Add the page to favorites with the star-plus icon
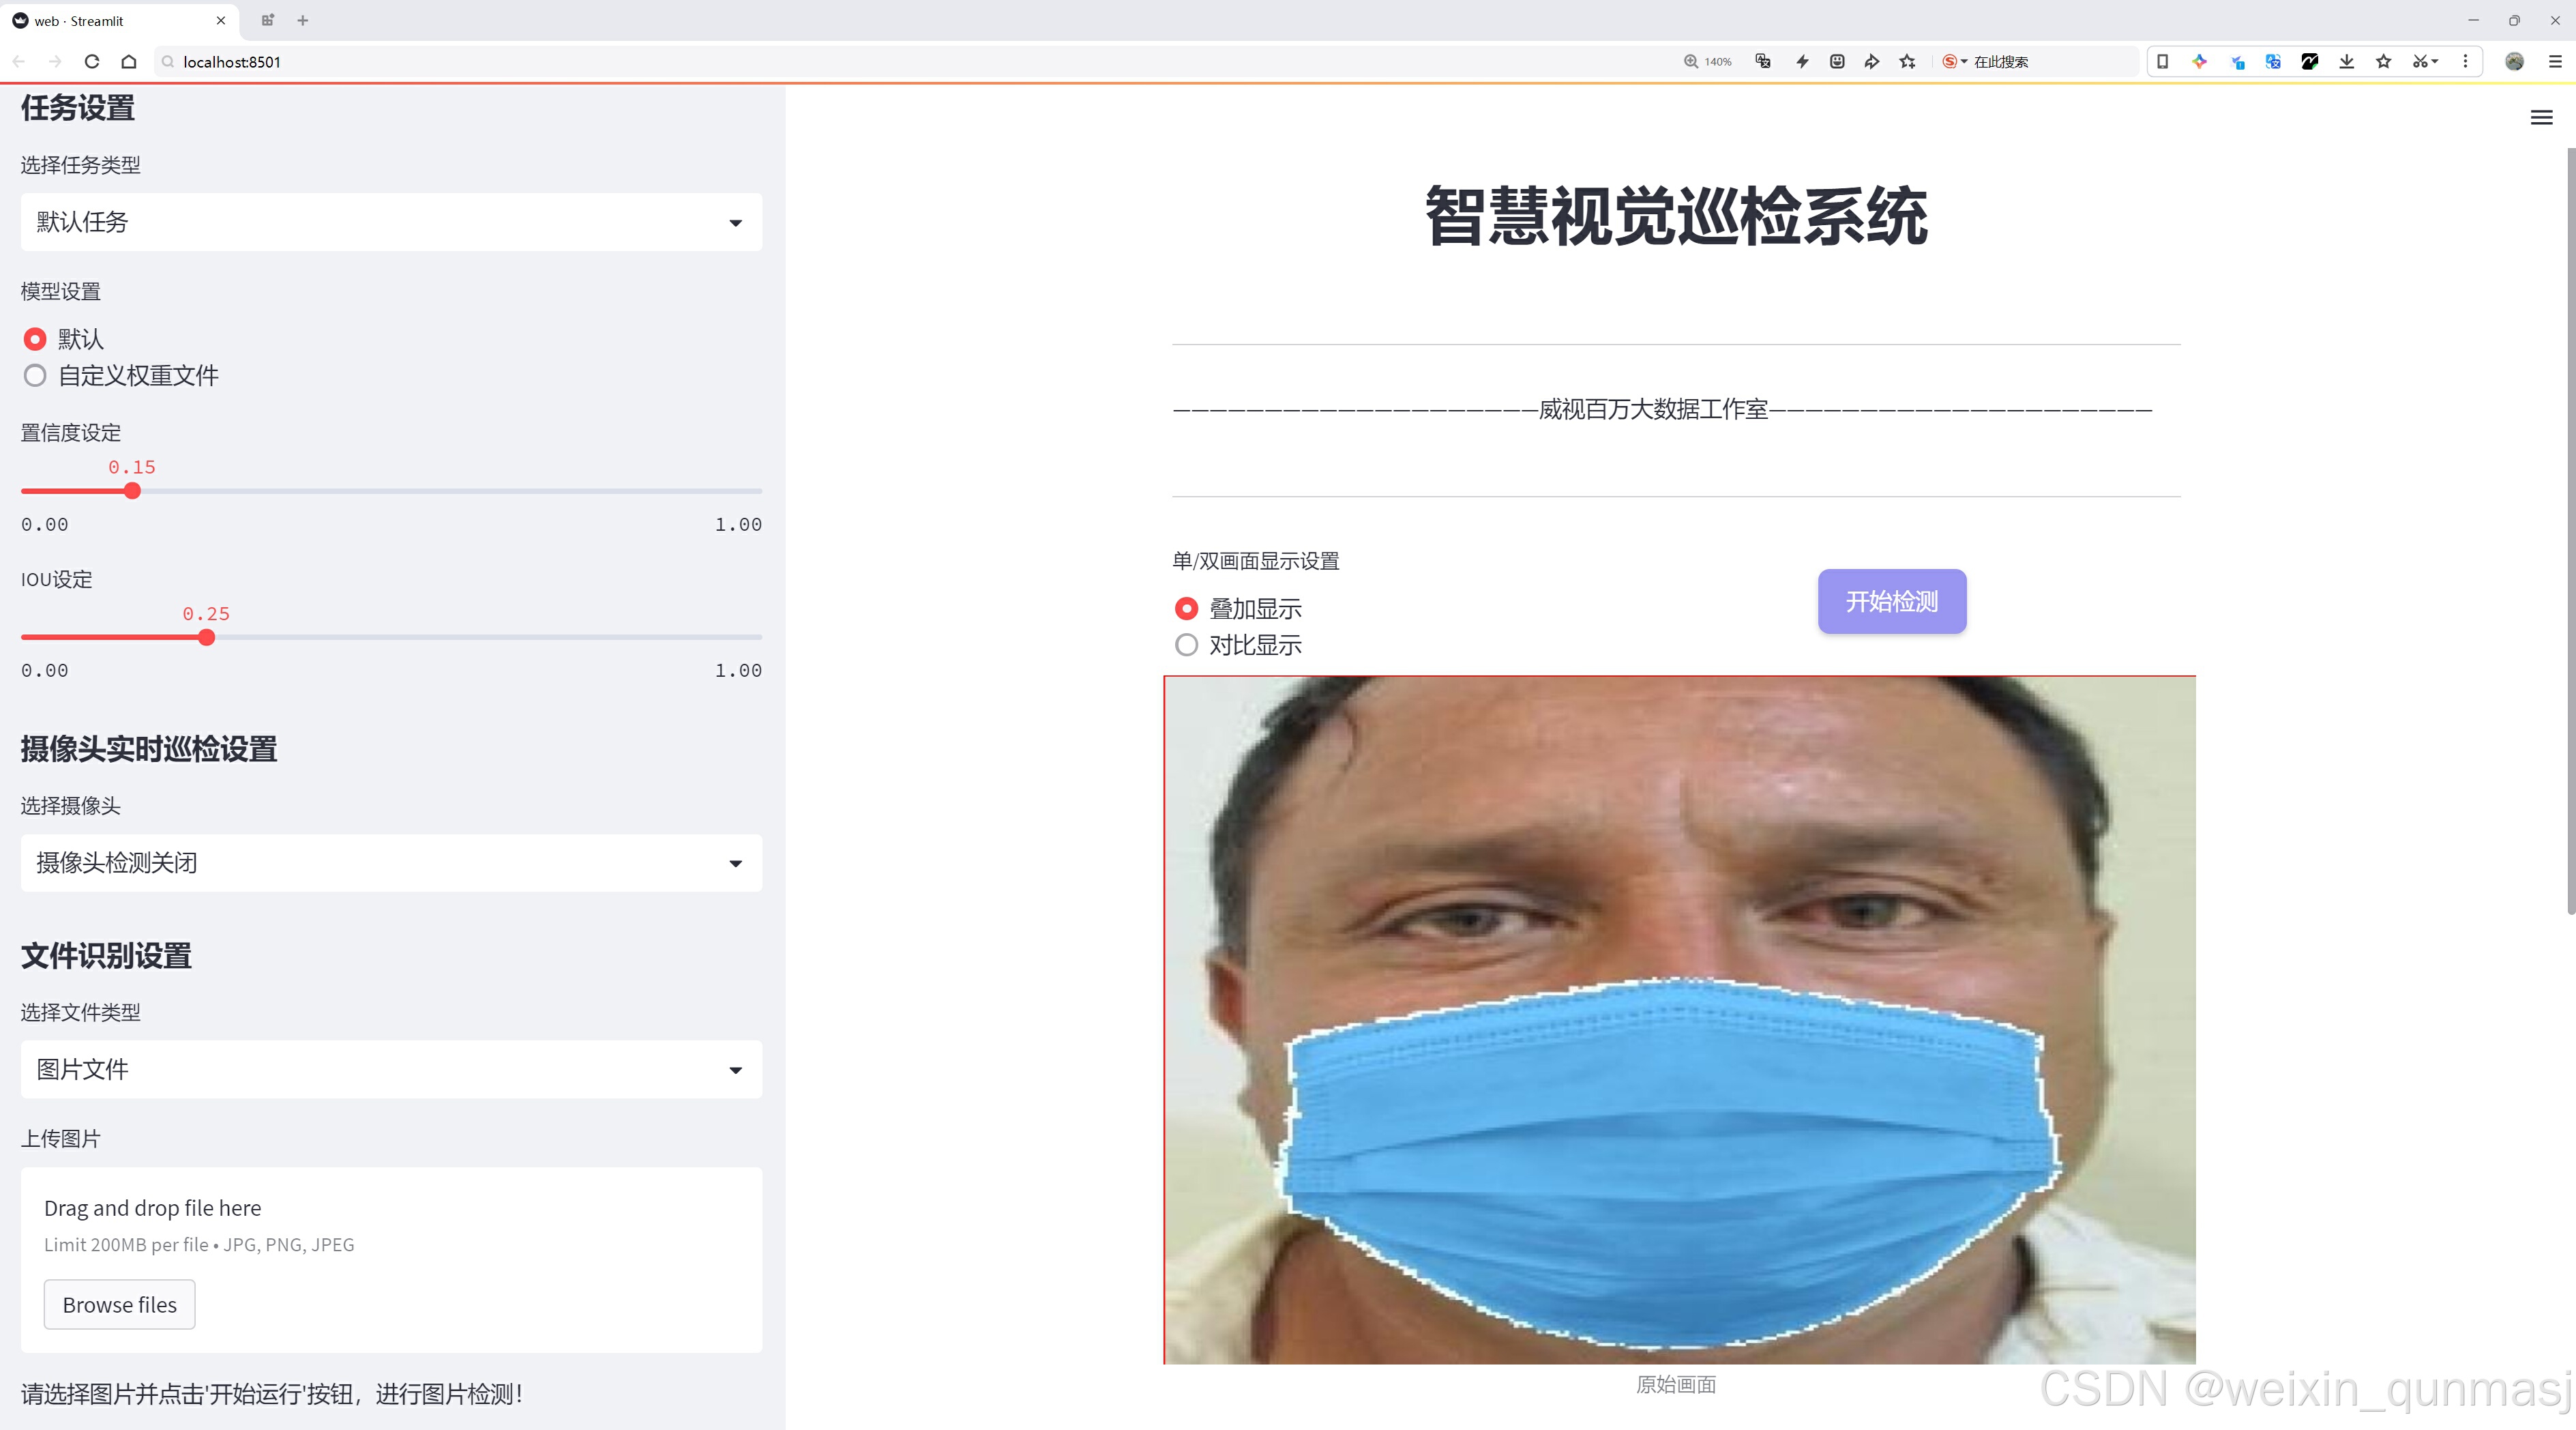Image resolution: width=2576 pixels, height=1430 pixels. click(1907, 62)
